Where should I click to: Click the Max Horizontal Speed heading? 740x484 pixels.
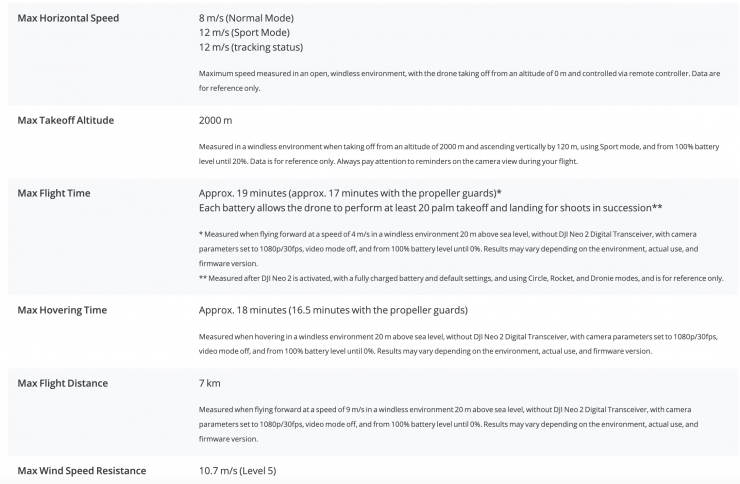(x=70, y=18)
